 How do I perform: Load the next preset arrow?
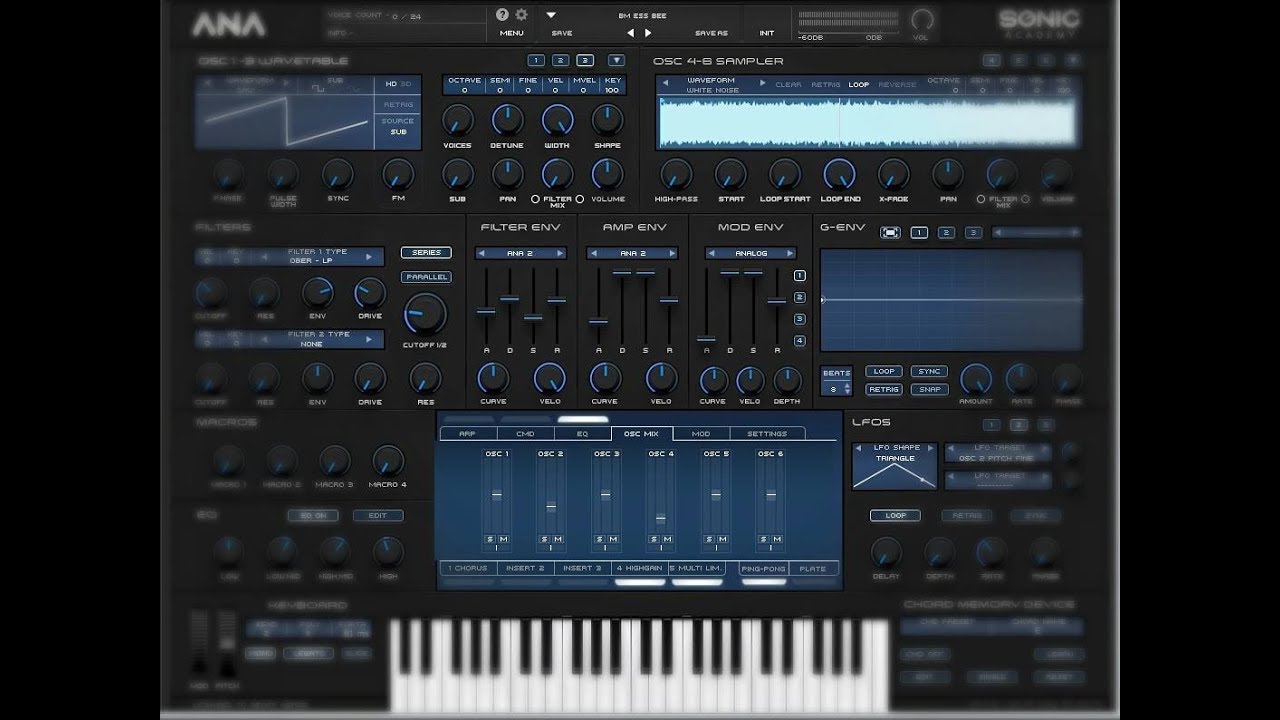tap(648, 33)
